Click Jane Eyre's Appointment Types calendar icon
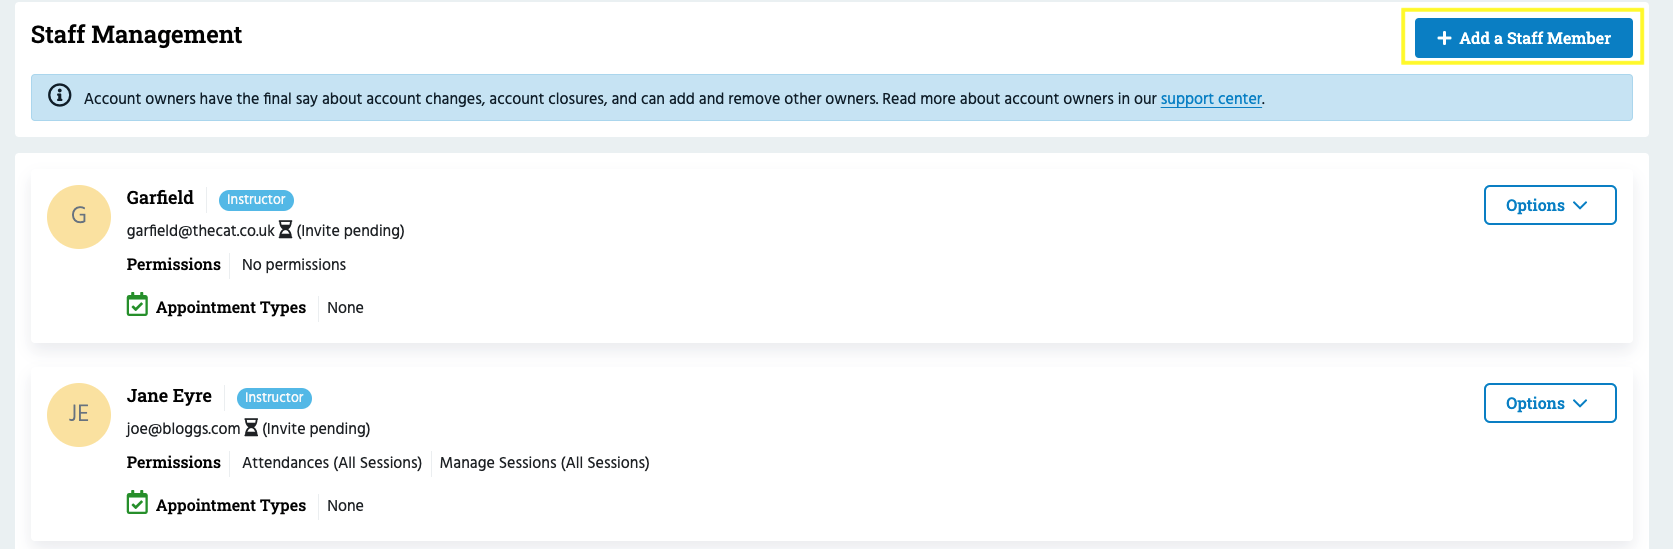 pos(137,503)
